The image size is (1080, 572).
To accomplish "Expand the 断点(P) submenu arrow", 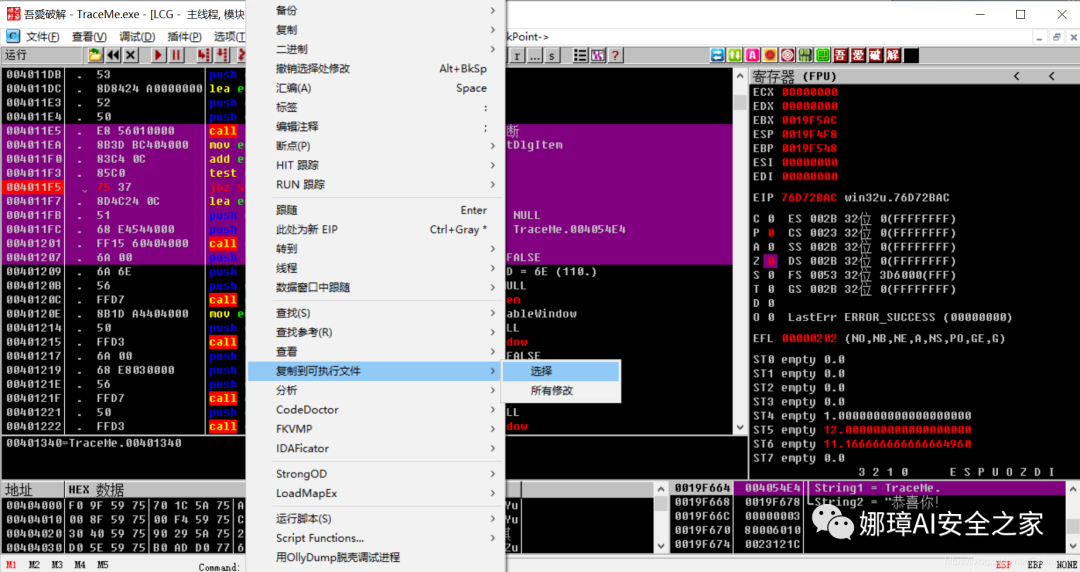I will point(492,145).
